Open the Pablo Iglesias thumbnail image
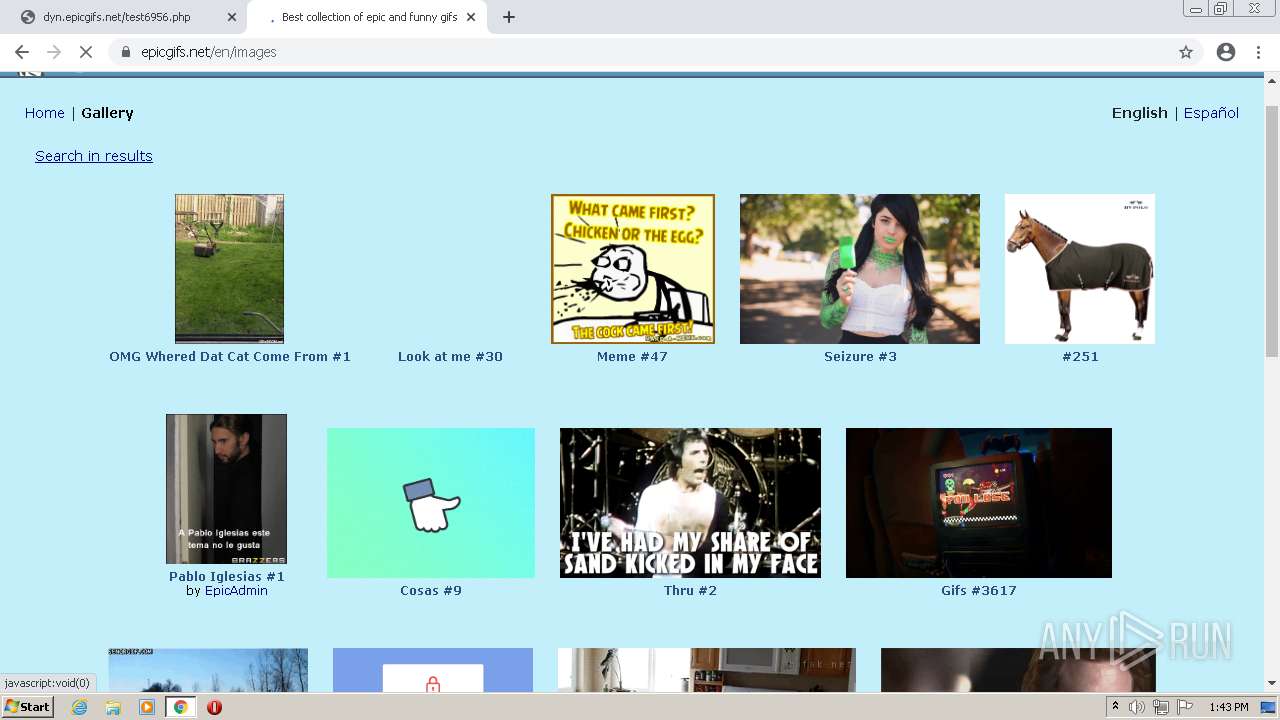The height and width of the screenshot is (720, 1280). coord(226,489)
